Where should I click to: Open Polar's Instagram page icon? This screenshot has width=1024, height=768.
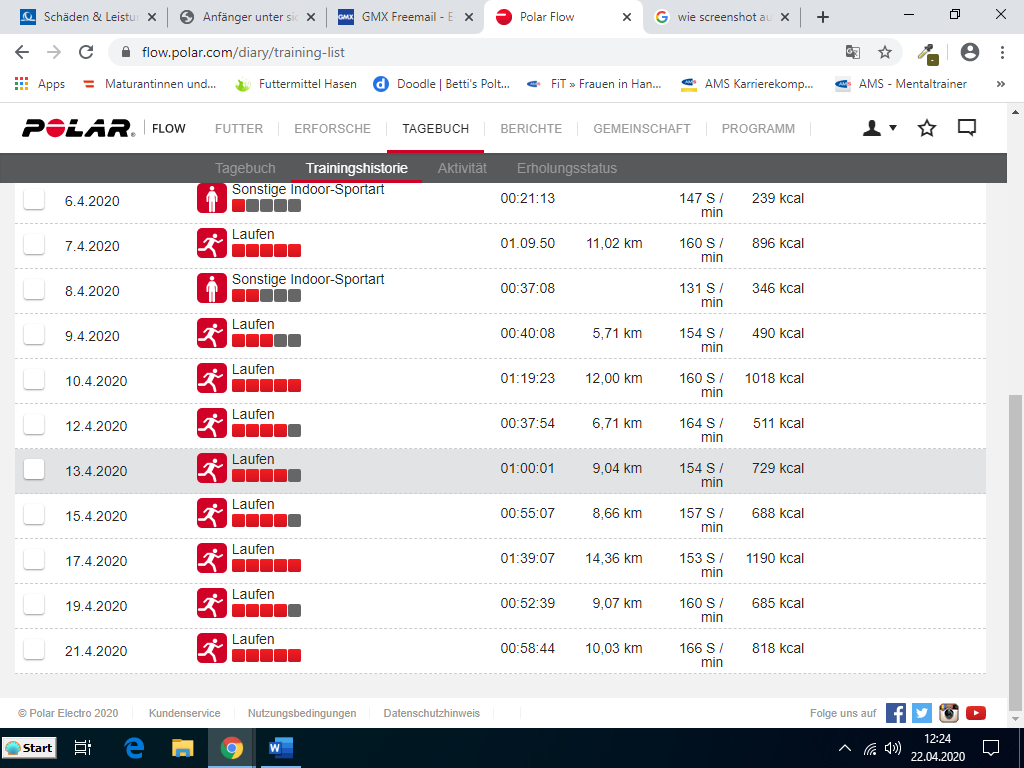point(949,713)
